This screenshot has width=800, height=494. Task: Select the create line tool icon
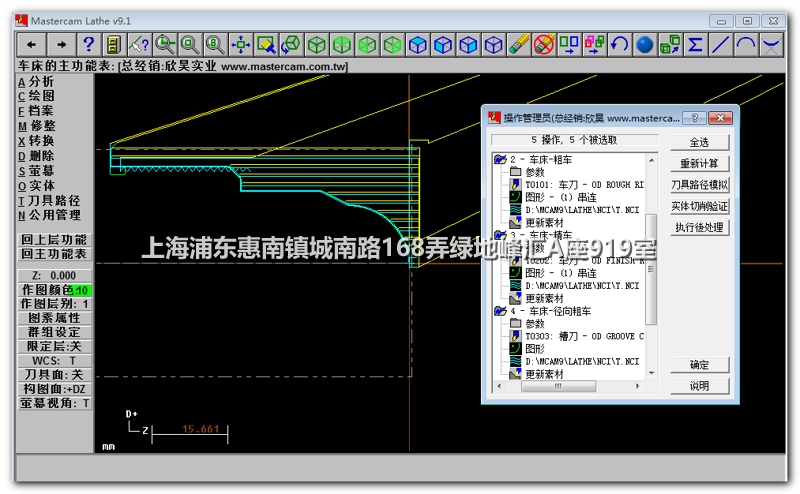tap(720, 44)
